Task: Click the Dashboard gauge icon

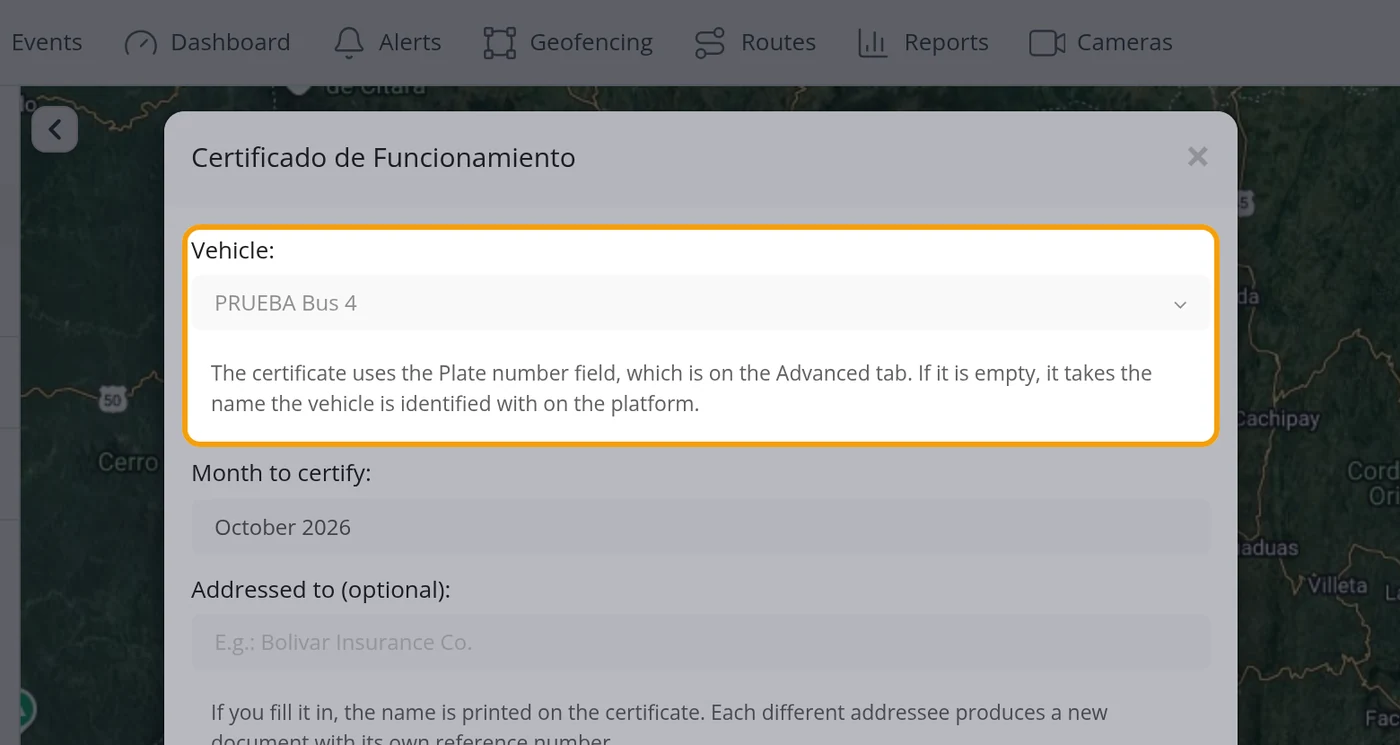Action: point(141,43)
